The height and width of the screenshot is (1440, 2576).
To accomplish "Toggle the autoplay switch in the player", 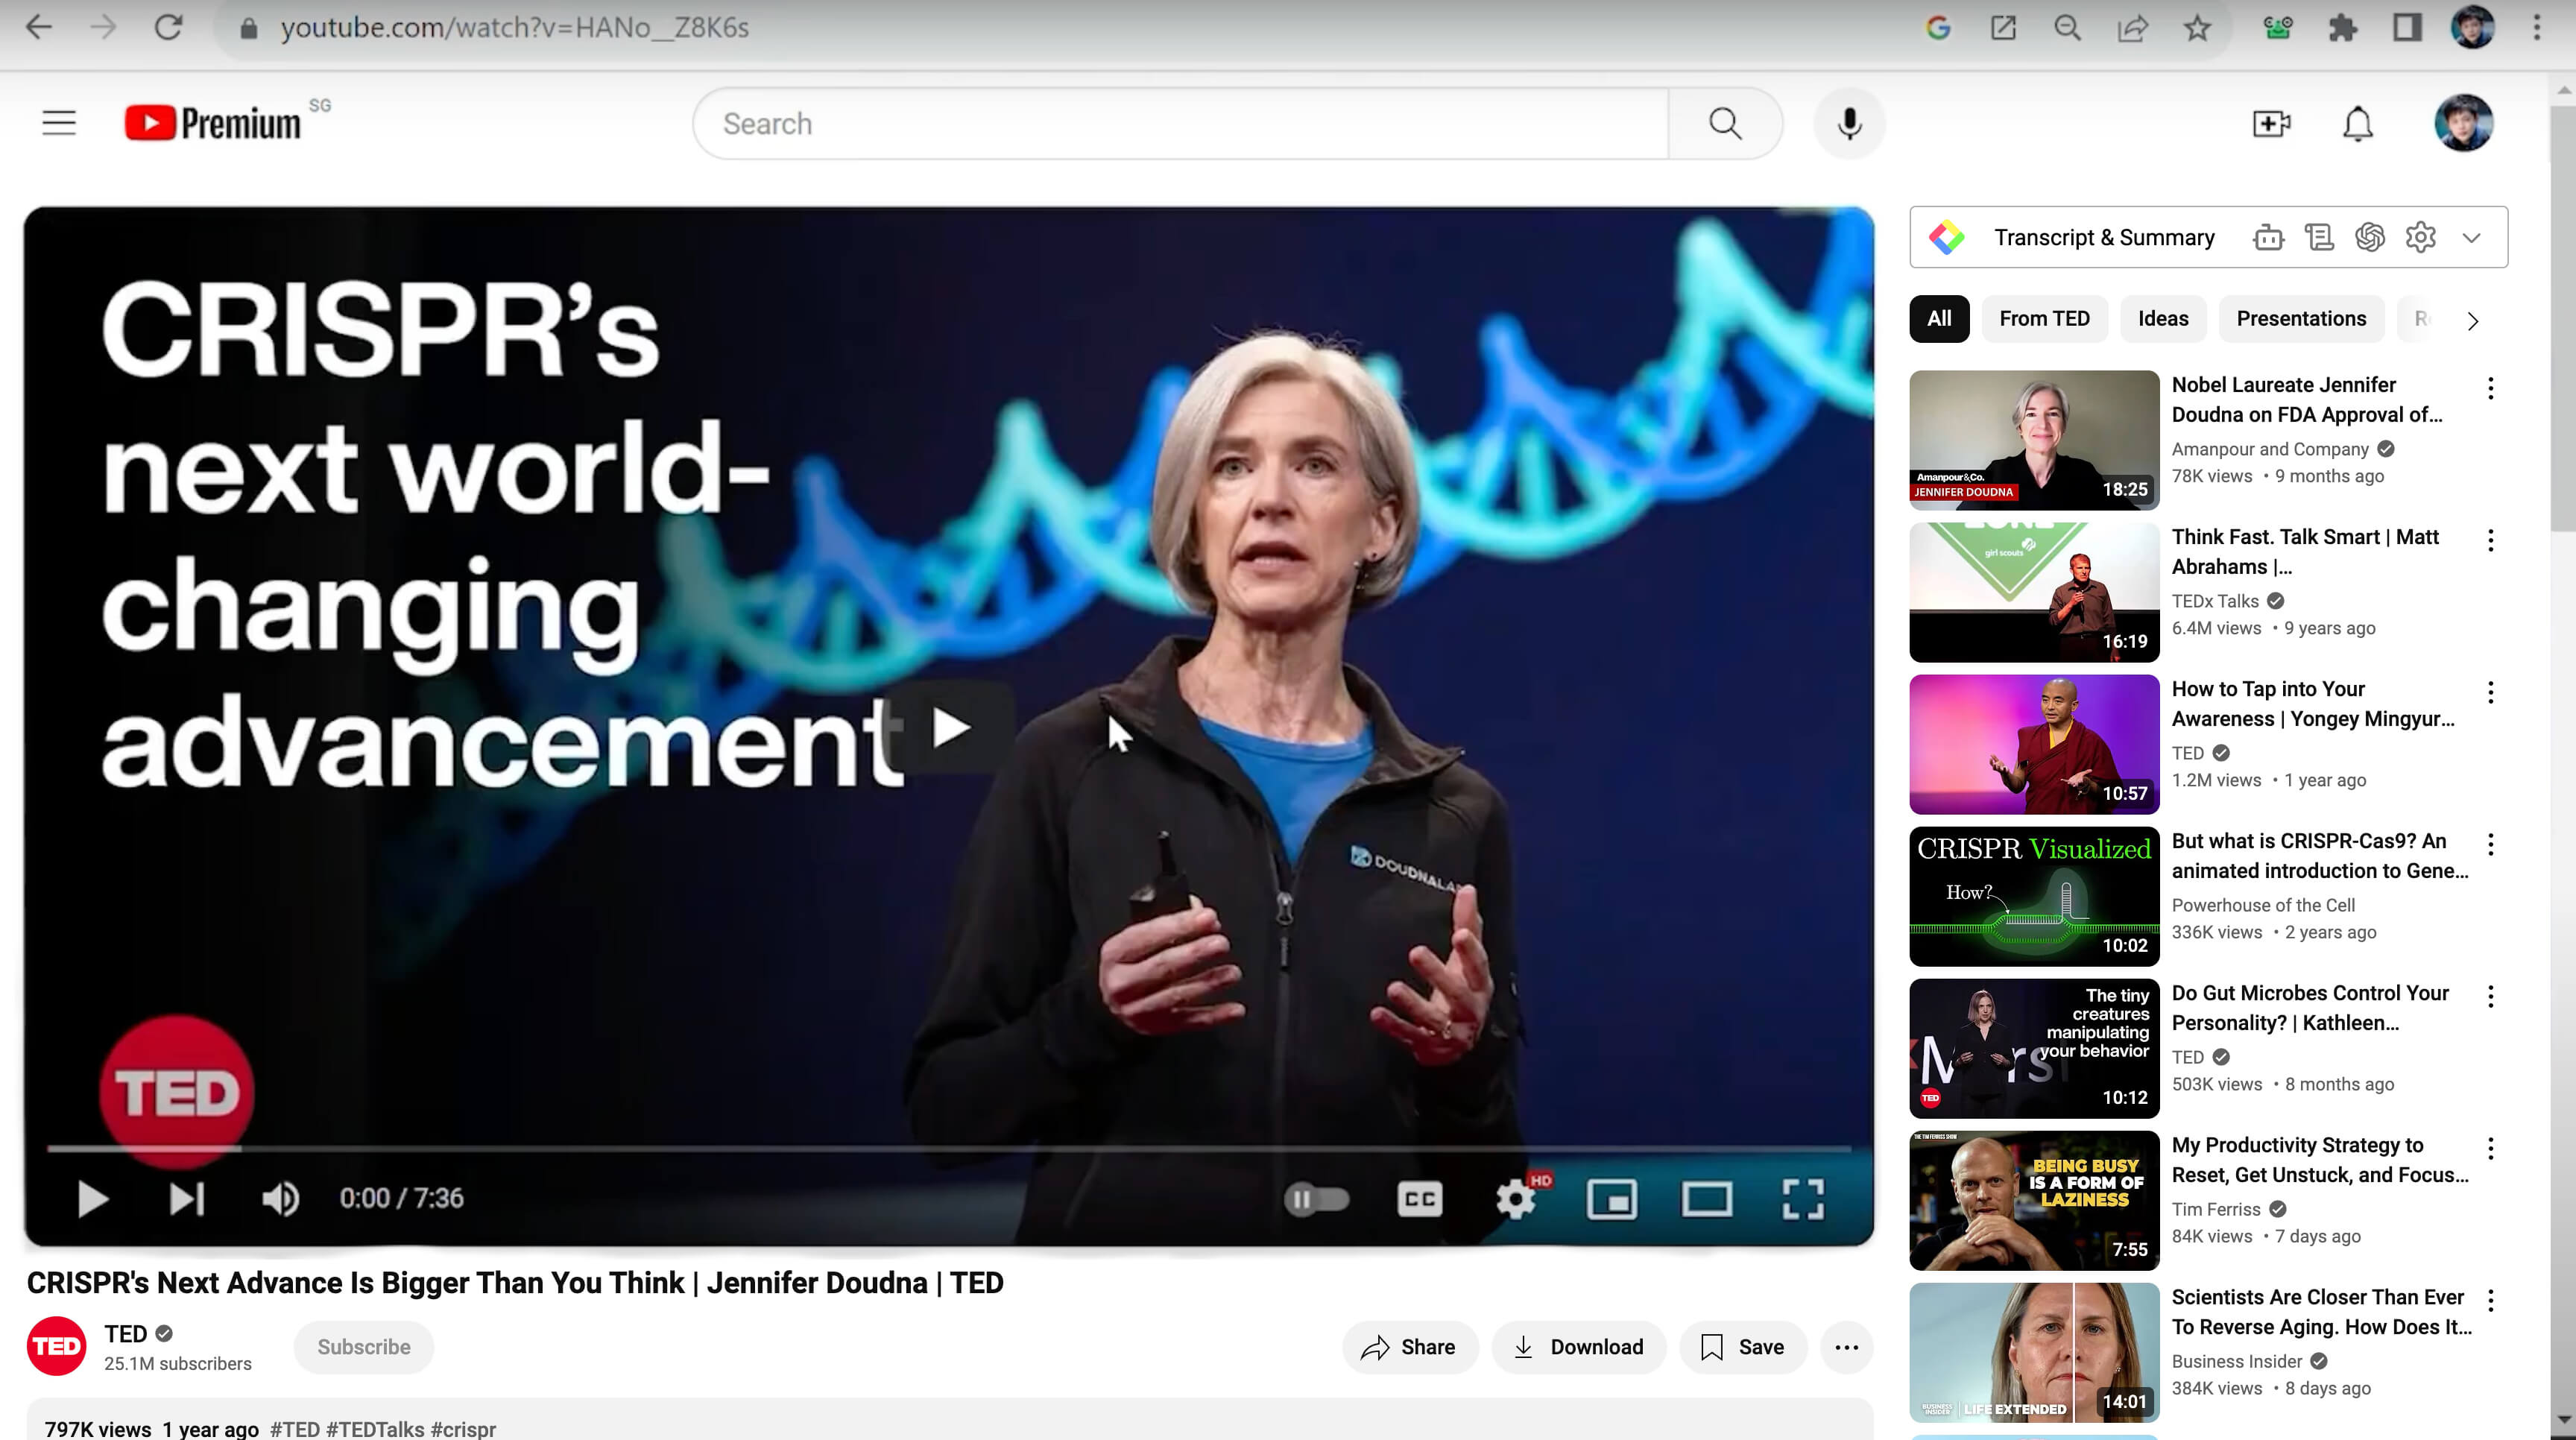I will click(1316, 1198).
